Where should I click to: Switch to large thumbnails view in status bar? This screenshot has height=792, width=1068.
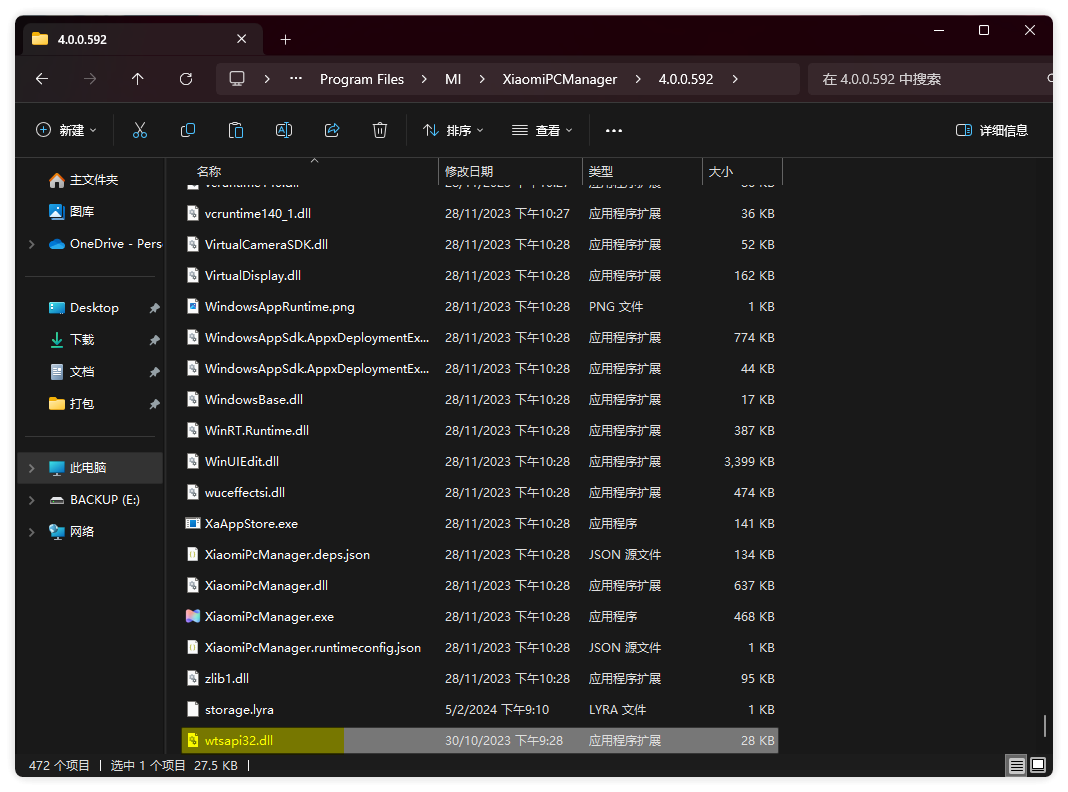pyautogui.click(x=1039, y=766)
